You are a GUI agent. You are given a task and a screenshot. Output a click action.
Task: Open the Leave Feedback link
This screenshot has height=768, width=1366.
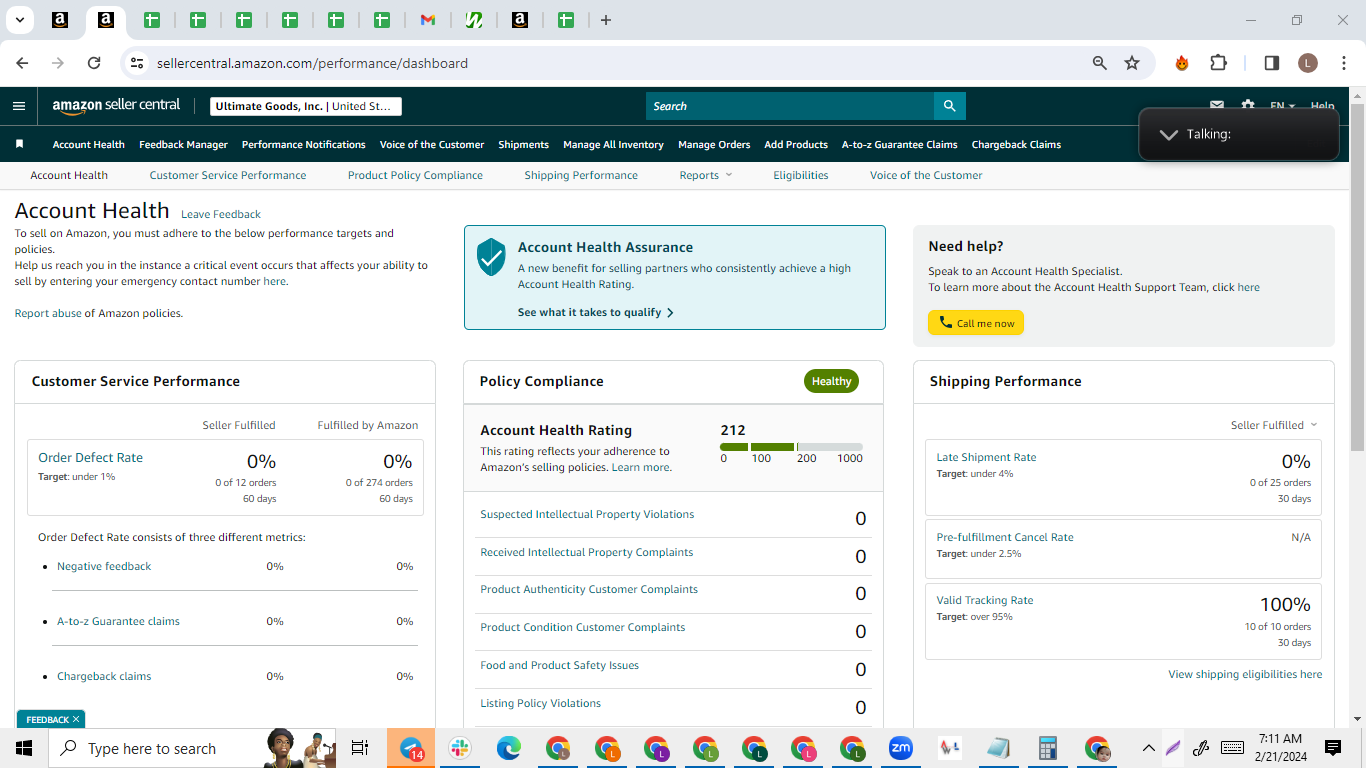(x=221, y=214)
